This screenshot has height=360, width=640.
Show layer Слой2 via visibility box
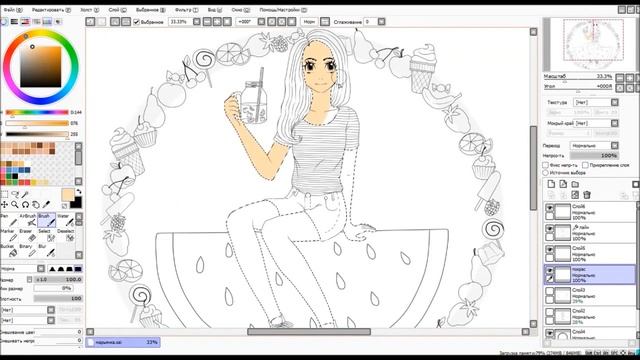[x=550, y=312]
